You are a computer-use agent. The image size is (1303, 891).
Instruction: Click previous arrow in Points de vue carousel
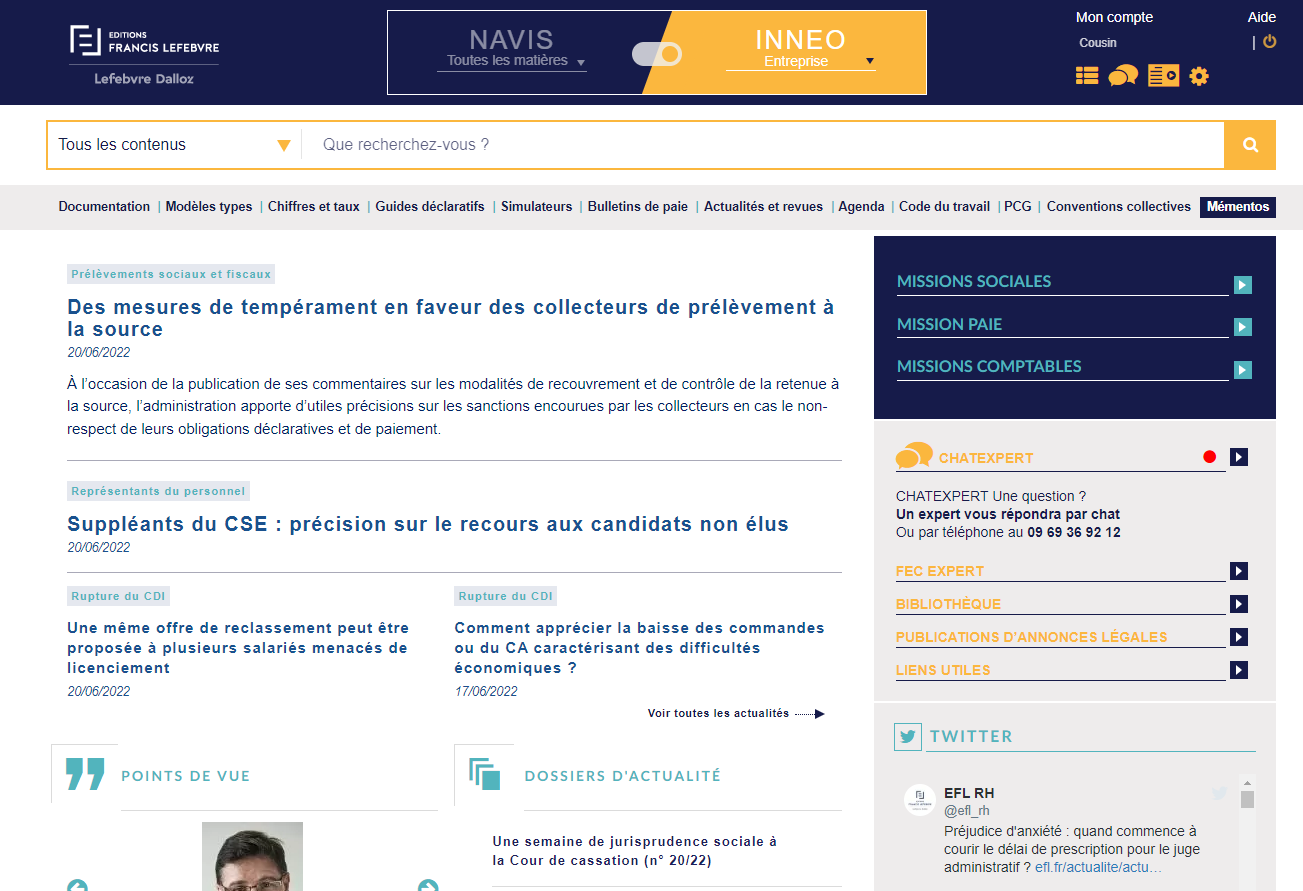(77, 885)
